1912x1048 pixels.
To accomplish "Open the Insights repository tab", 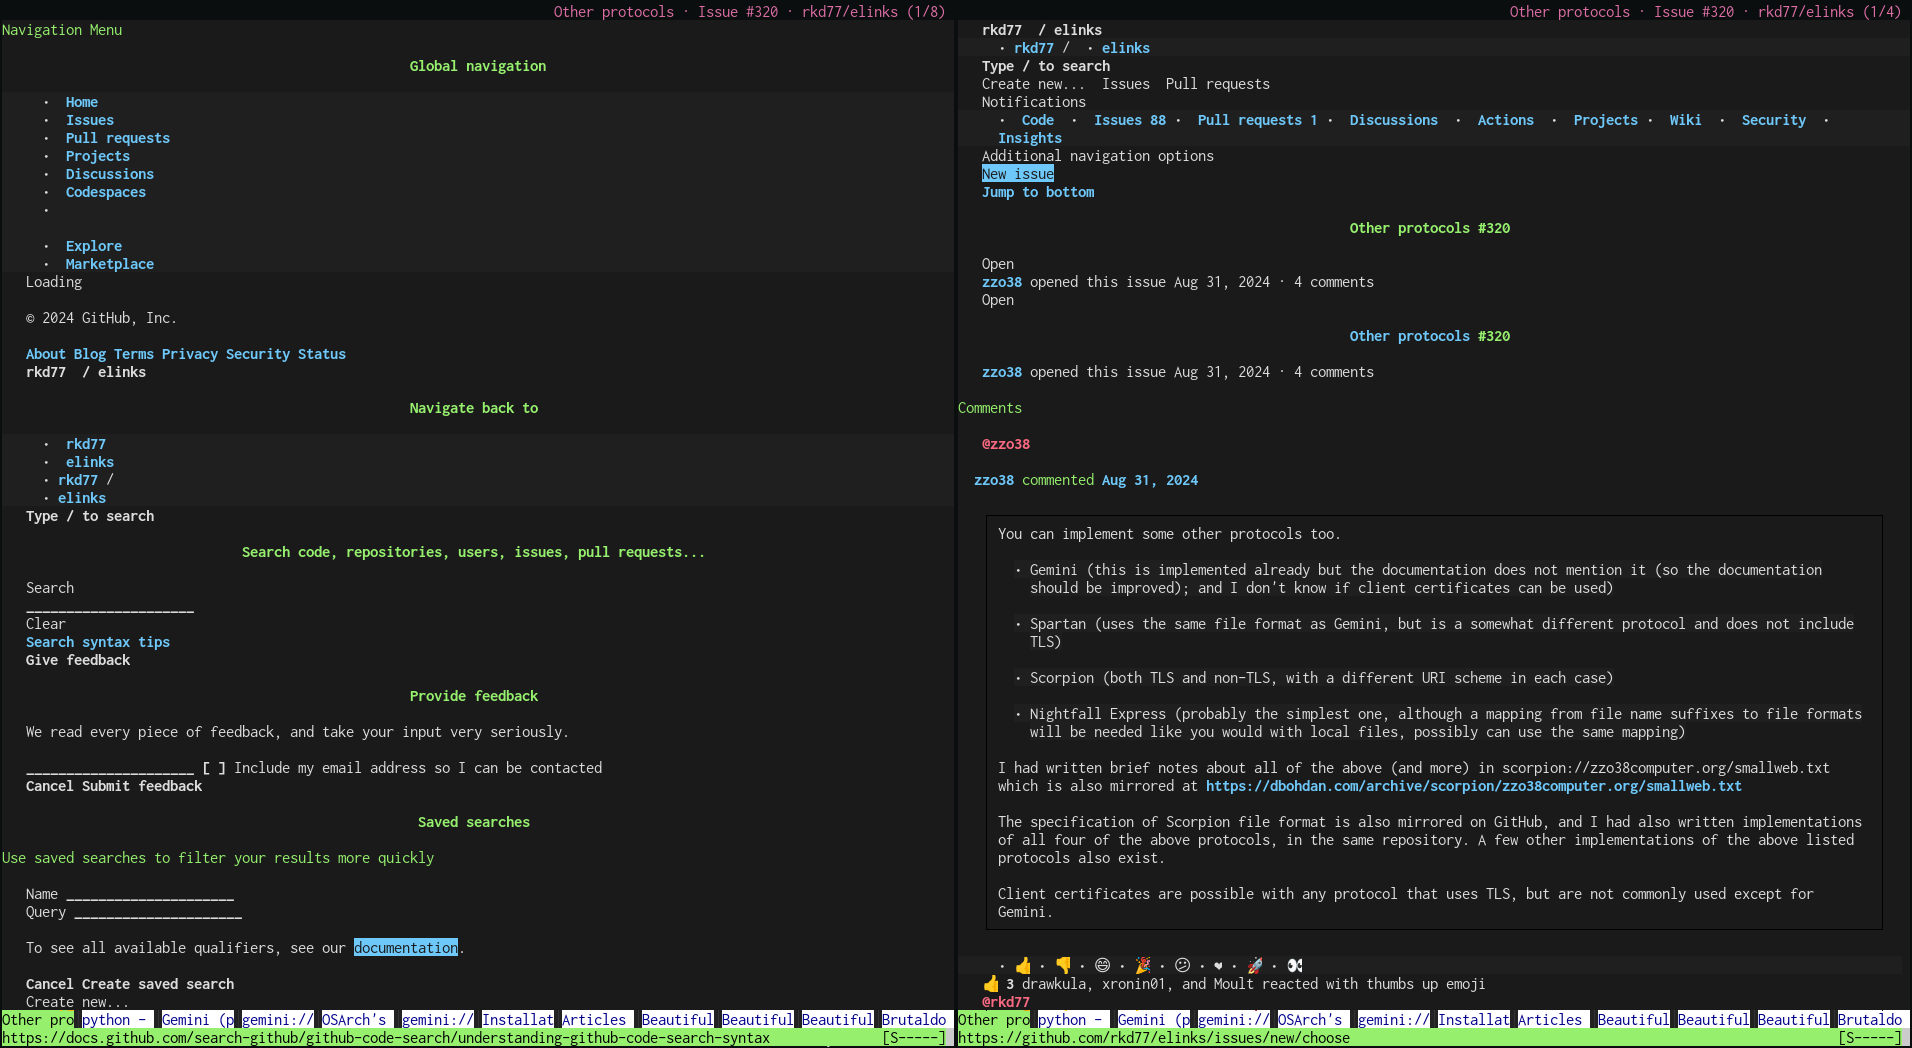I will tap(1030, 138).
